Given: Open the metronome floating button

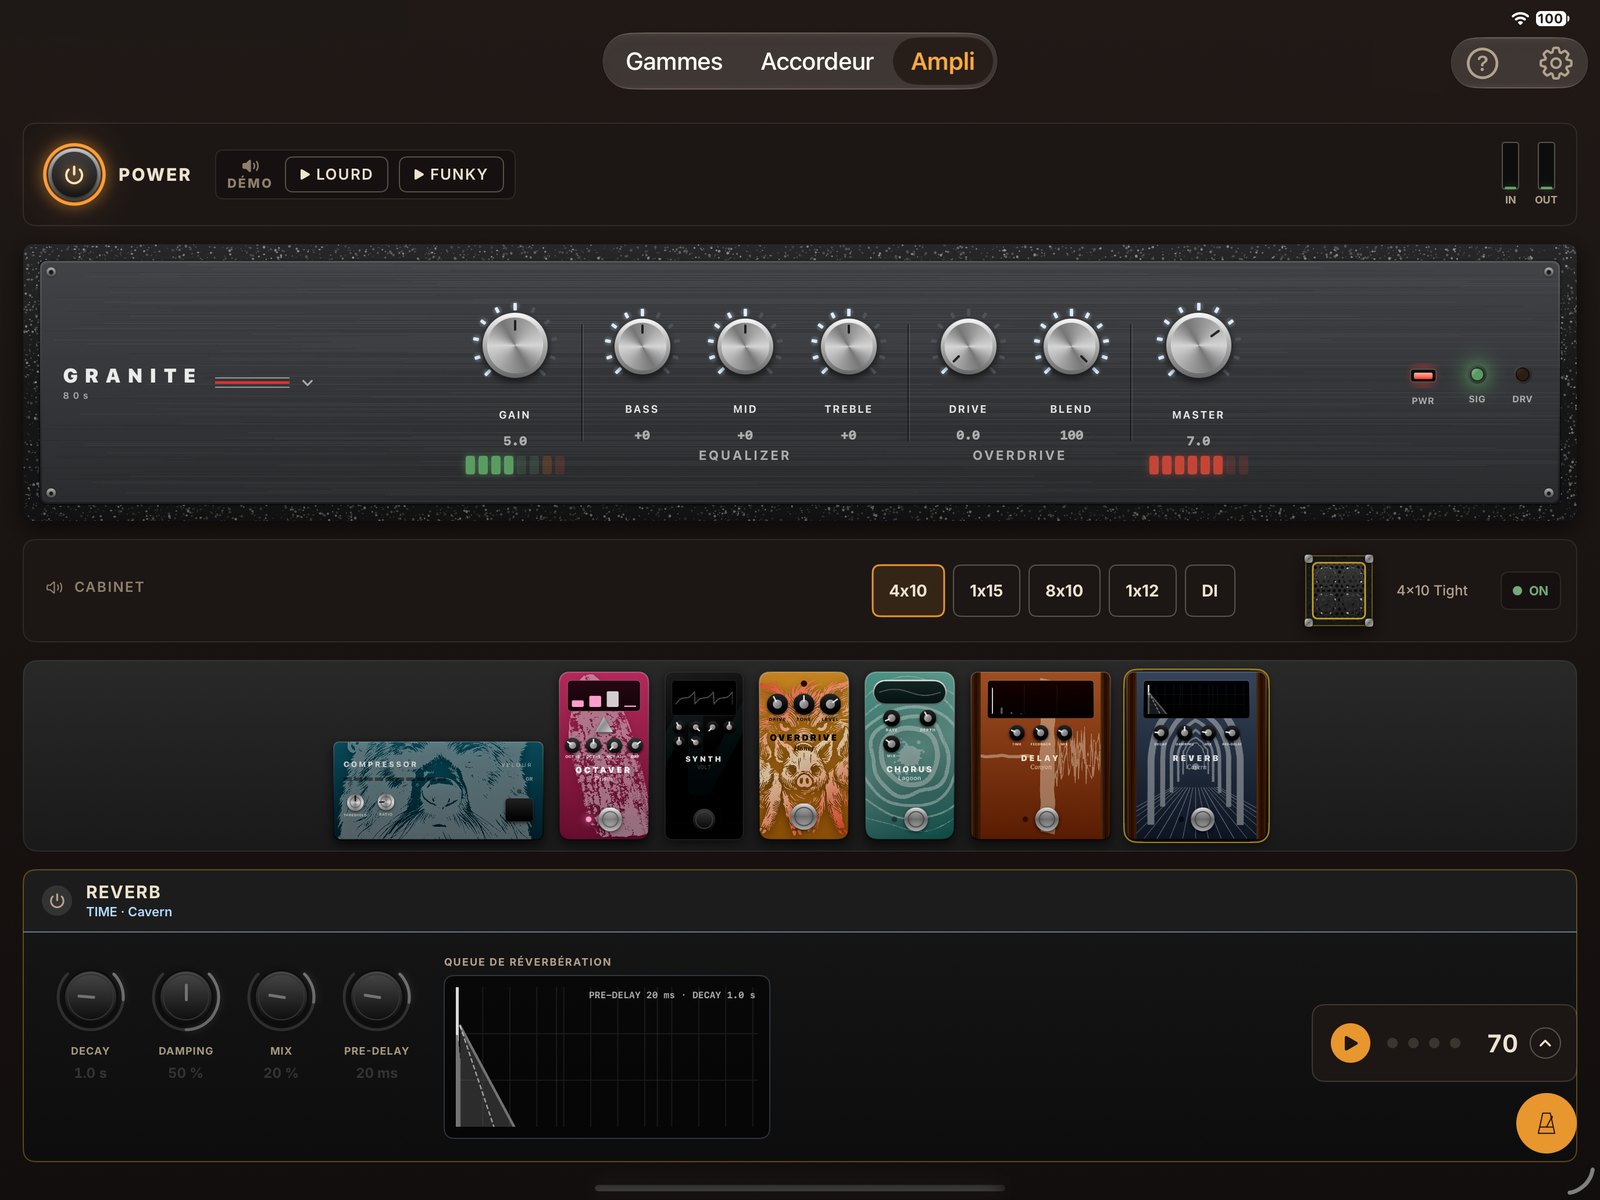Looking at the screenshot, I should [x=1546, y=1123].
